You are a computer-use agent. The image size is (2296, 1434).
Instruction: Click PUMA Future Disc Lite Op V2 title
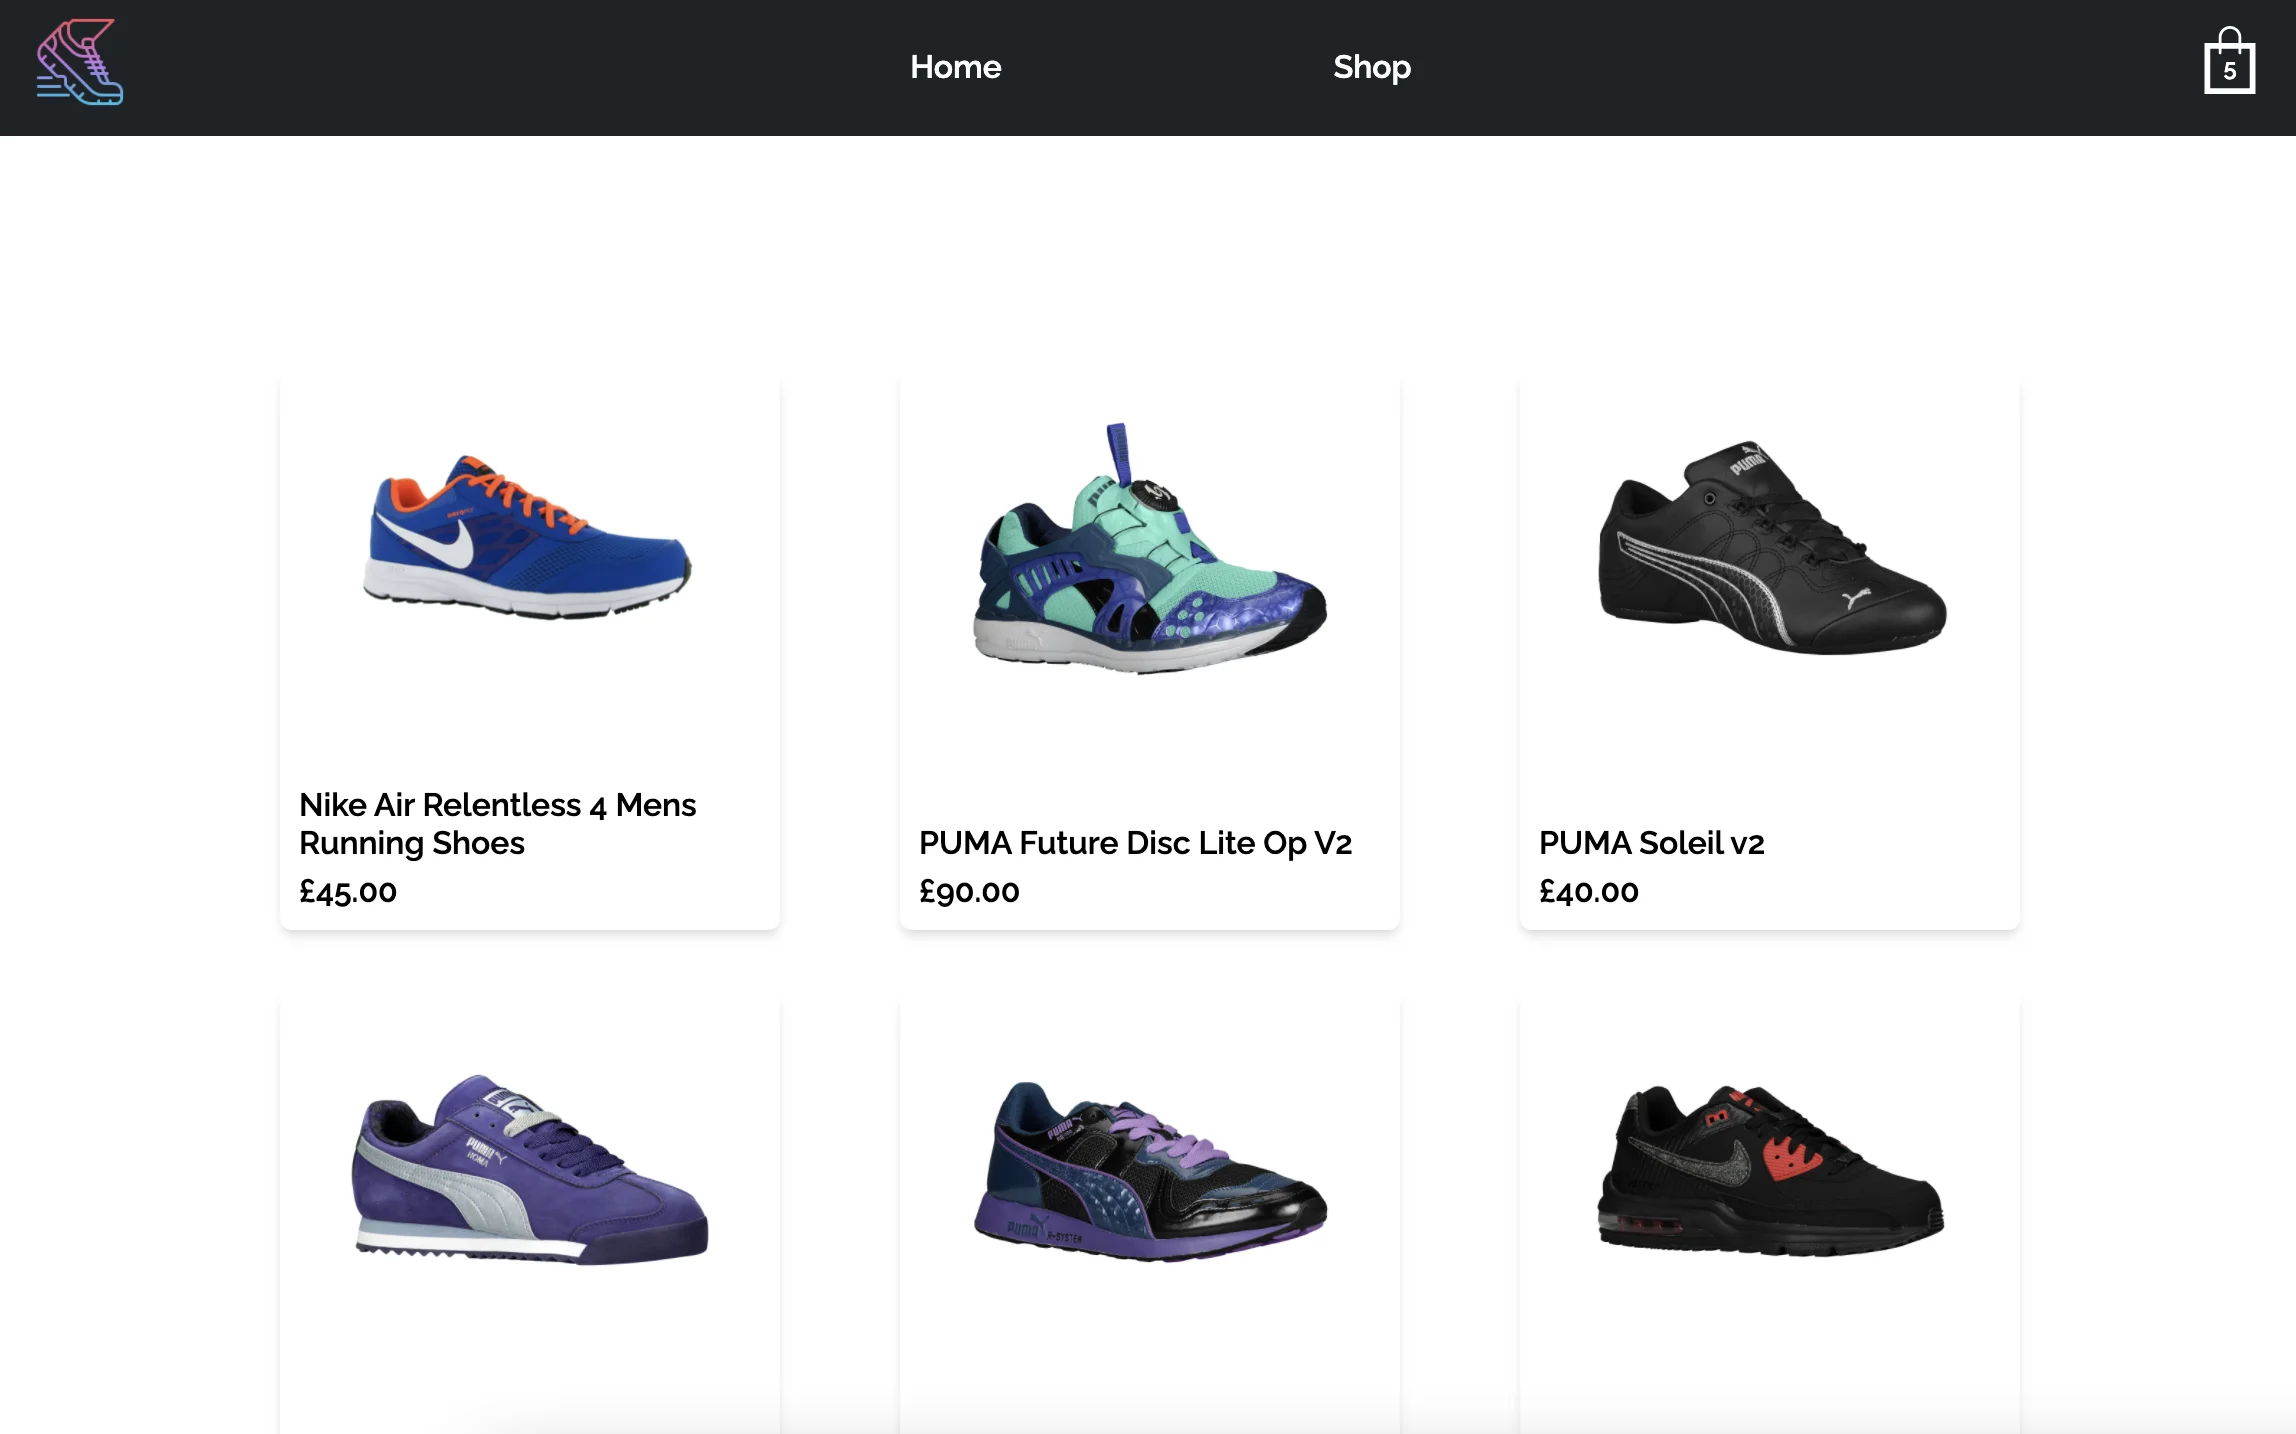click(1135, 843)
